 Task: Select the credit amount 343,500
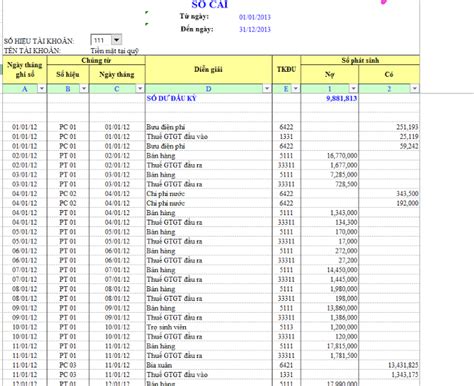407,194
